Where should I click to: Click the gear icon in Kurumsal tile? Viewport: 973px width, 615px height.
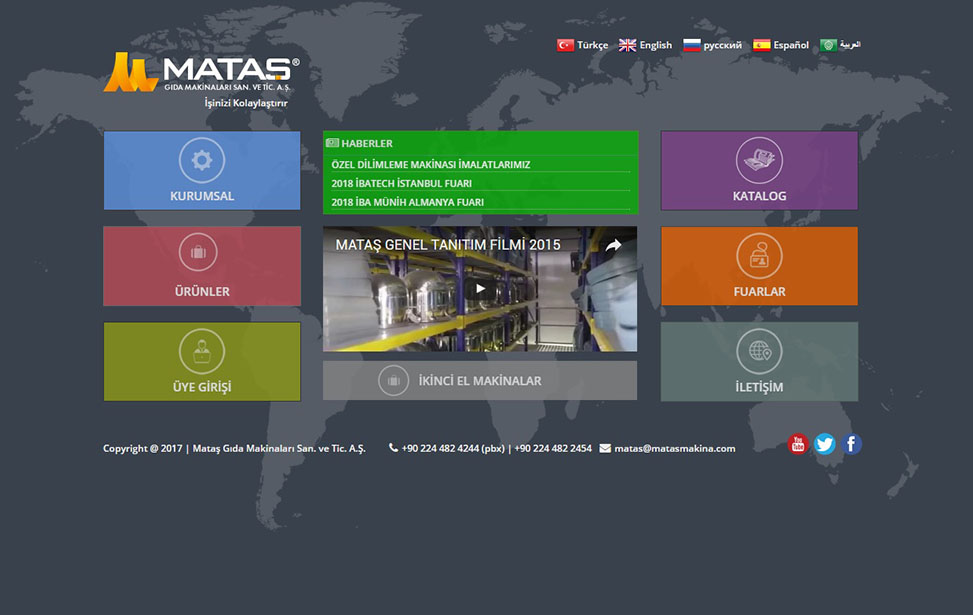(202, 160)
